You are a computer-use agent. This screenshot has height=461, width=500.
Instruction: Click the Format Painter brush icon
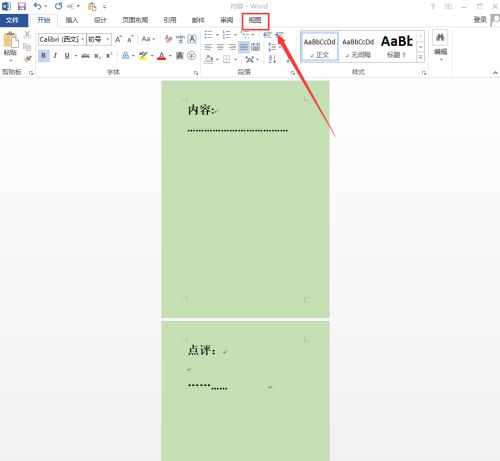[27, 59]
